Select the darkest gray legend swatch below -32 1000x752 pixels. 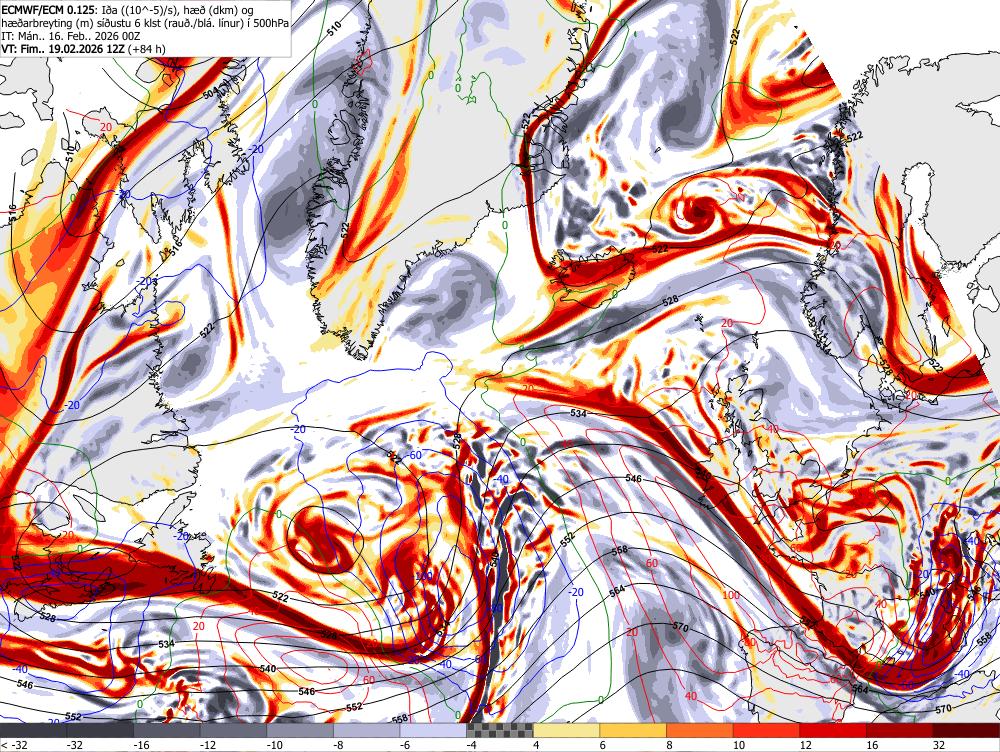33,730
